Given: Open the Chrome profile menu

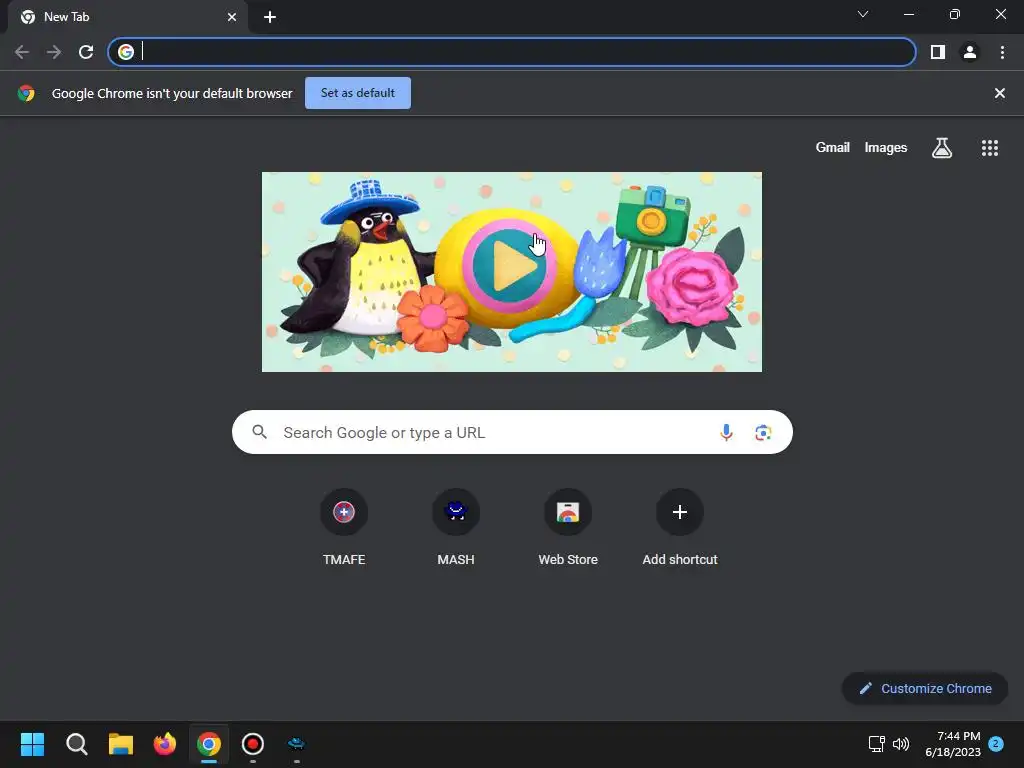Looking at the screenshot, I should tap(970, 52).
